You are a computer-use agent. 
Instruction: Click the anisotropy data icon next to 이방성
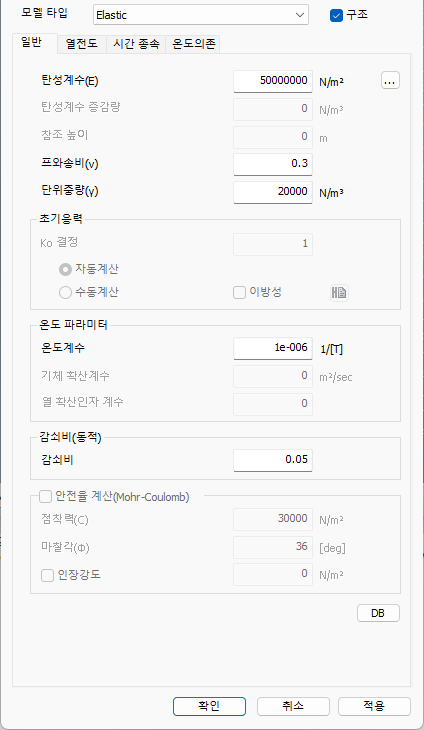coord(339,293)
